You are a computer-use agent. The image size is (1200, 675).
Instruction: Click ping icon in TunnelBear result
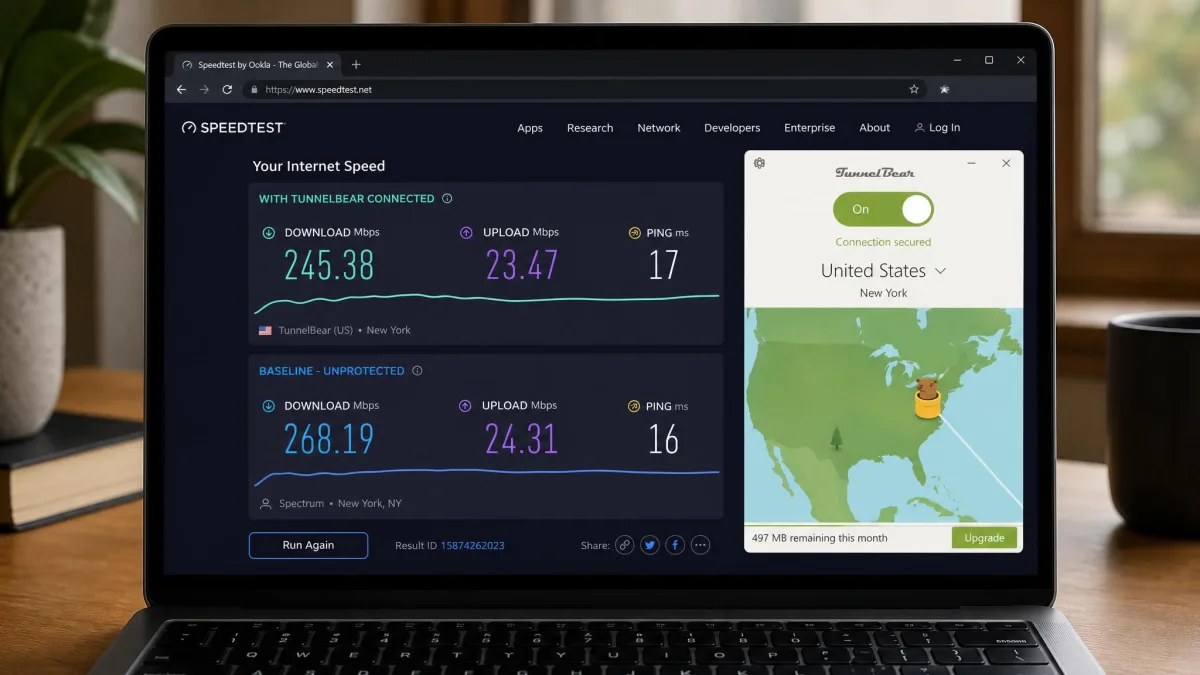pyautogui.click(x=634, y=233)
